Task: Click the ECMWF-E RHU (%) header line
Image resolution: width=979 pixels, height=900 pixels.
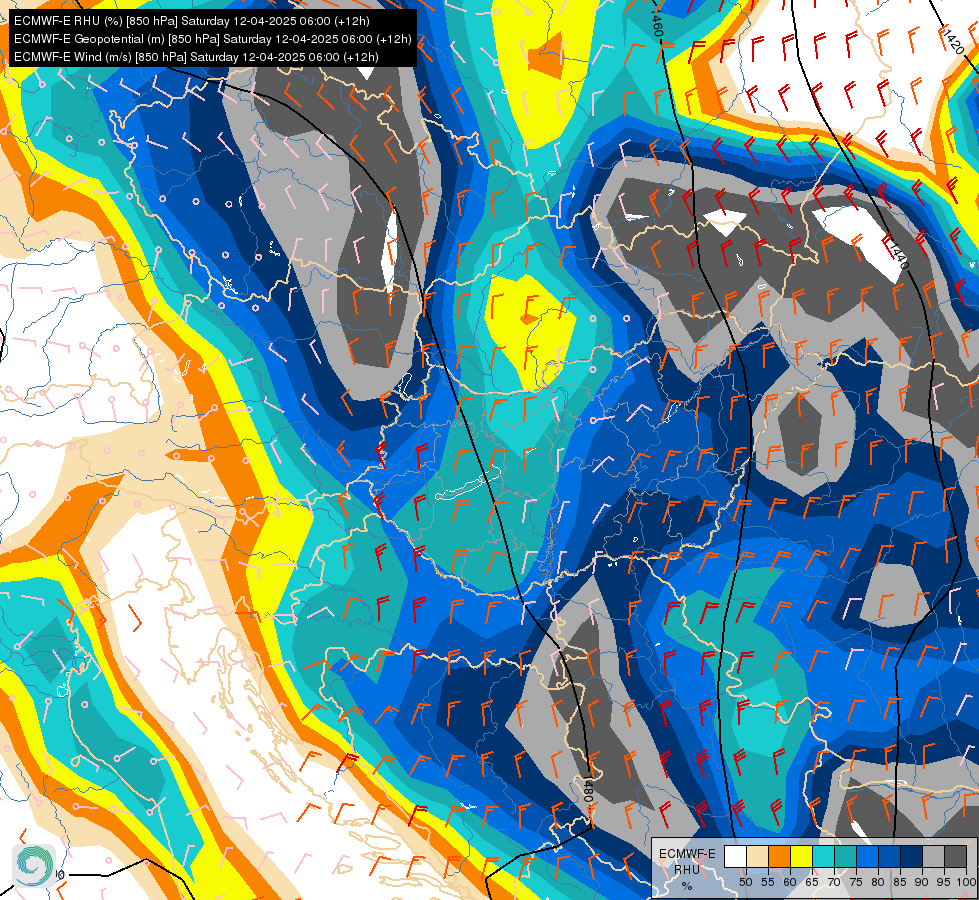Action: click(192, 21)
